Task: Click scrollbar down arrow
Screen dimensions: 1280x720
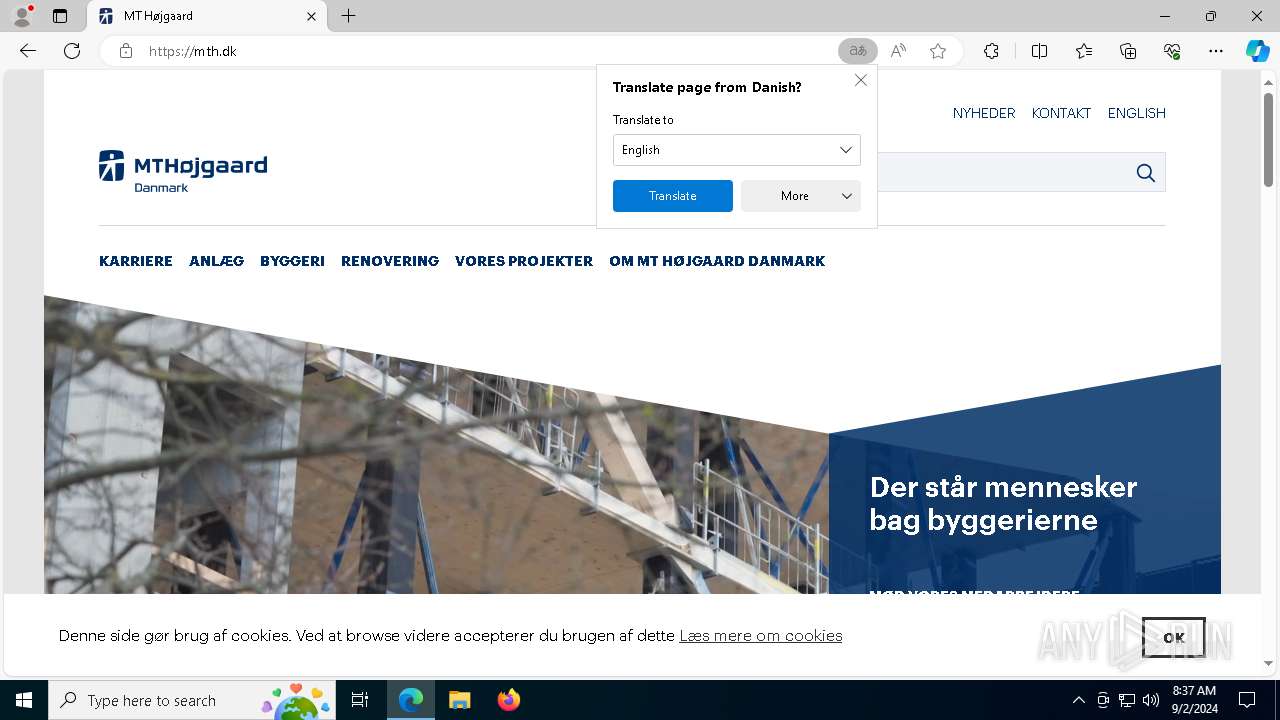Action: click(x=1268, y=663)
